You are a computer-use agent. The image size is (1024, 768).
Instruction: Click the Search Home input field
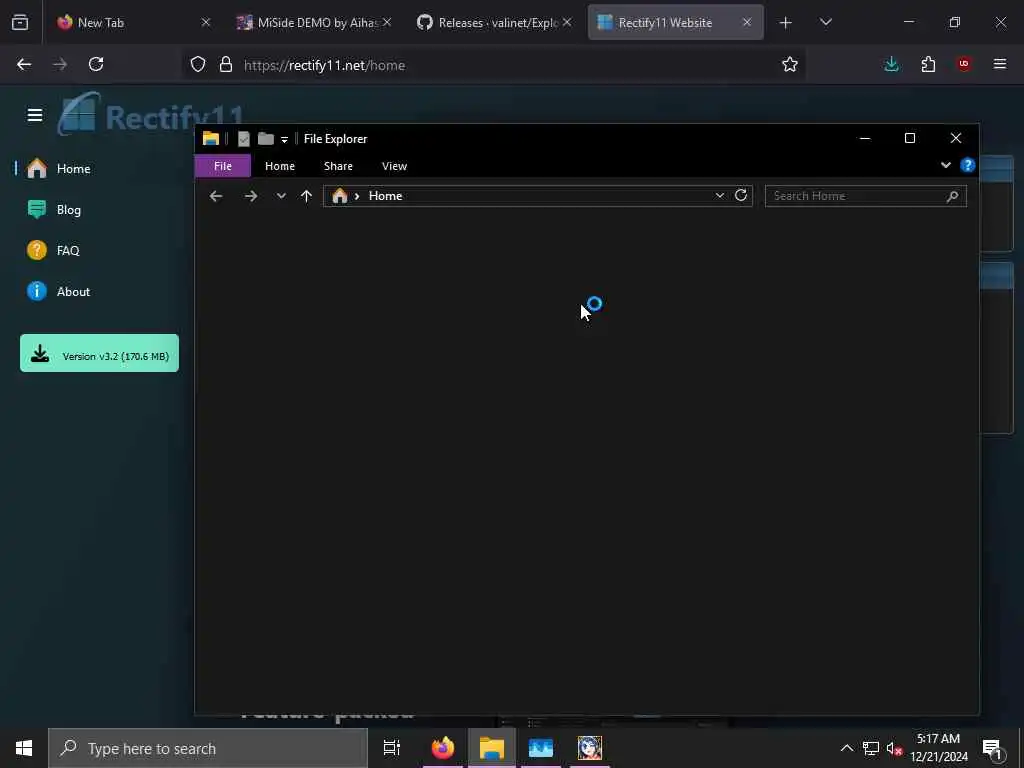865,196
